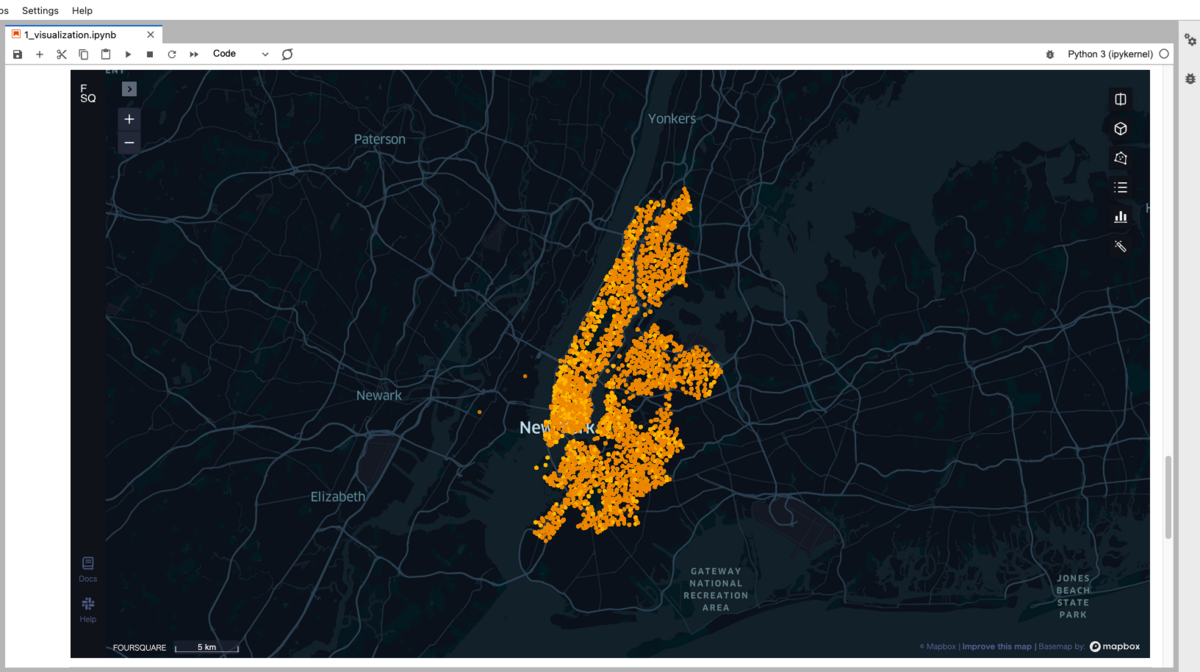Save the notebook with the save icon

click(17, 54)
